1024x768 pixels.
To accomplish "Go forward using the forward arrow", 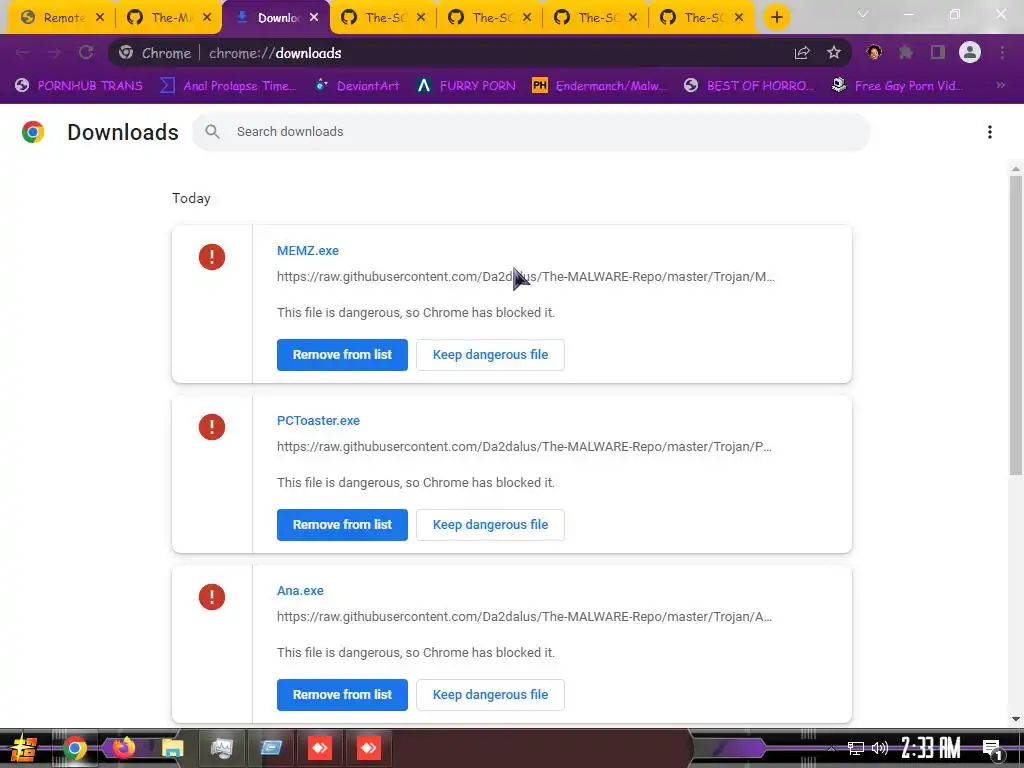I will [x=54, y=53].
